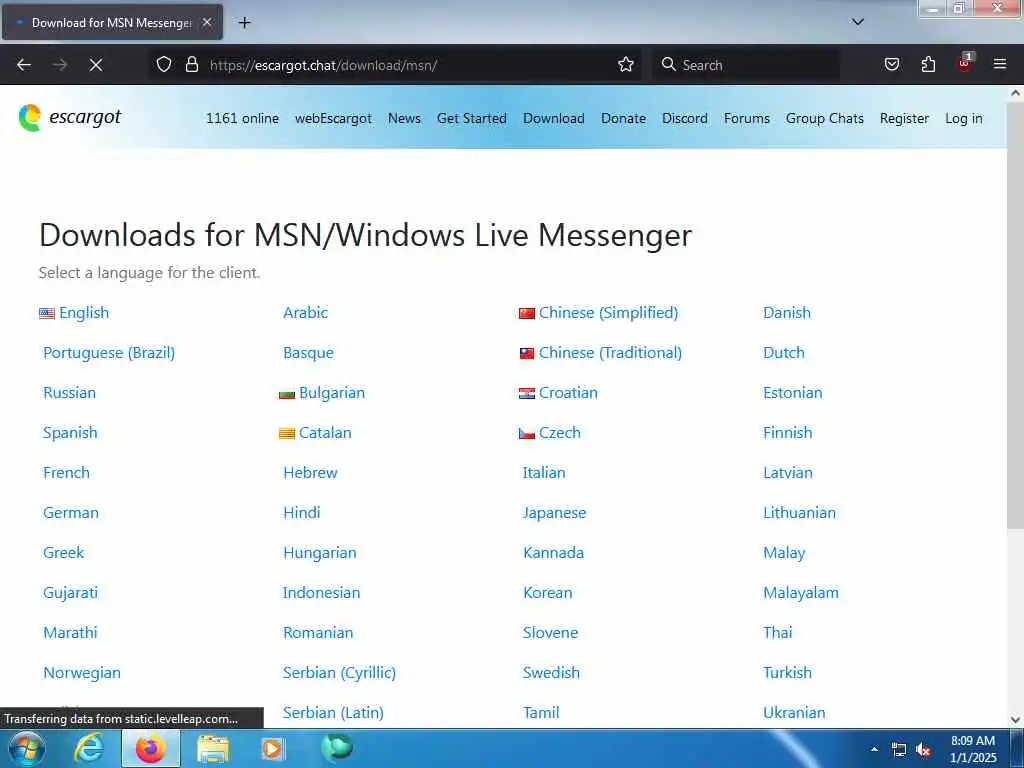Choose Chinese (Simplified) language

click(x=608, y=313)
